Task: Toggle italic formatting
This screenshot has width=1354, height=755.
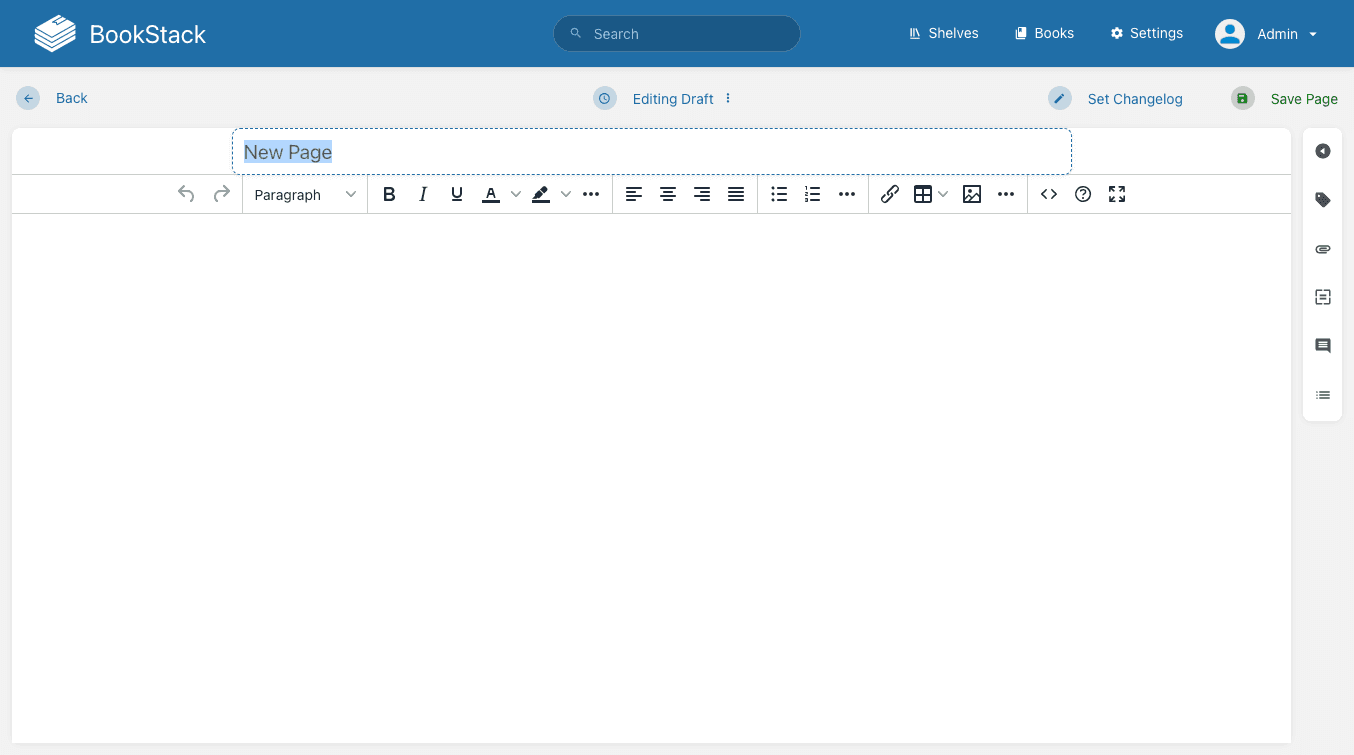Action: coord(423,194)
